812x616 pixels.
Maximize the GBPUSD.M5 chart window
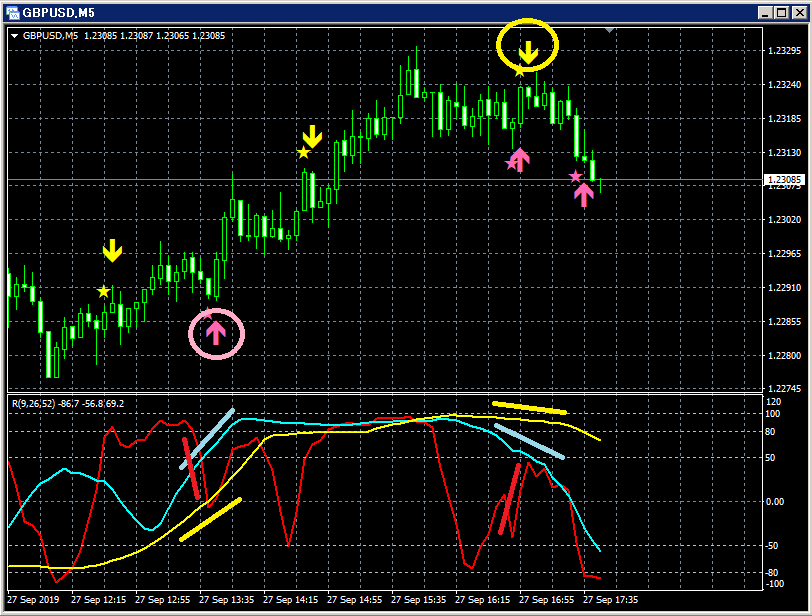[x=781, y=12]
